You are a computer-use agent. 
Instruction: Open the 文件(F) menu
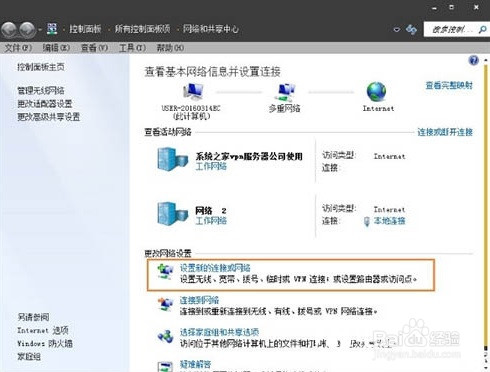(18, 48)
